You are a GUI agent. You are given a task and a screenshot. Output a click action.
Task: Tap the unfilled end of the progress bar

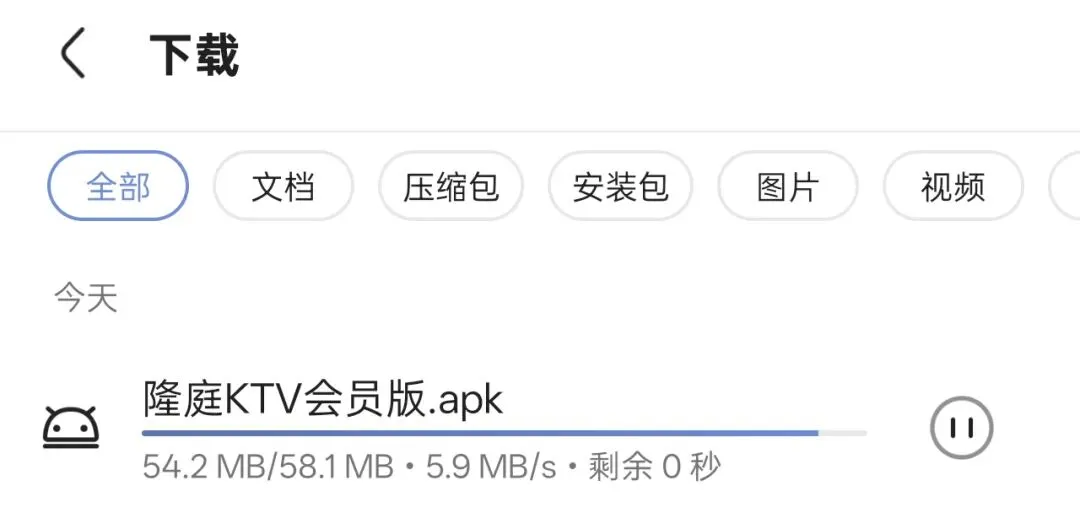point(842,433)
